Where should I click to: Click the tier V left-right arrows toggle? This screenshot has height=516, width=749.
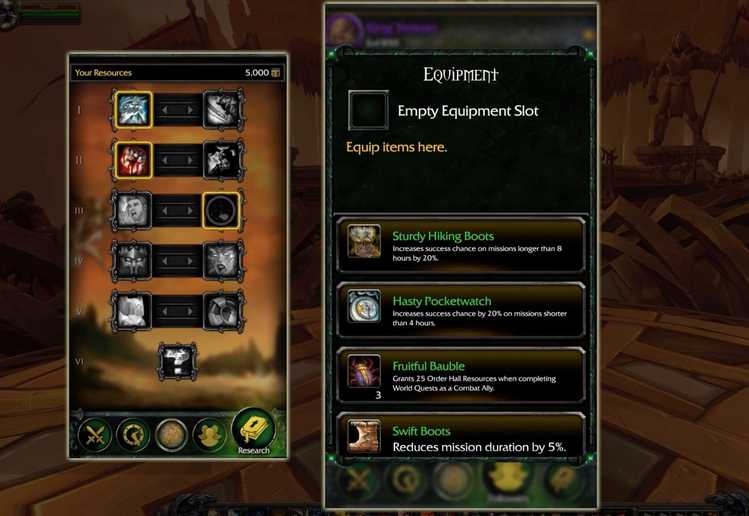click(x=177, y=311)
